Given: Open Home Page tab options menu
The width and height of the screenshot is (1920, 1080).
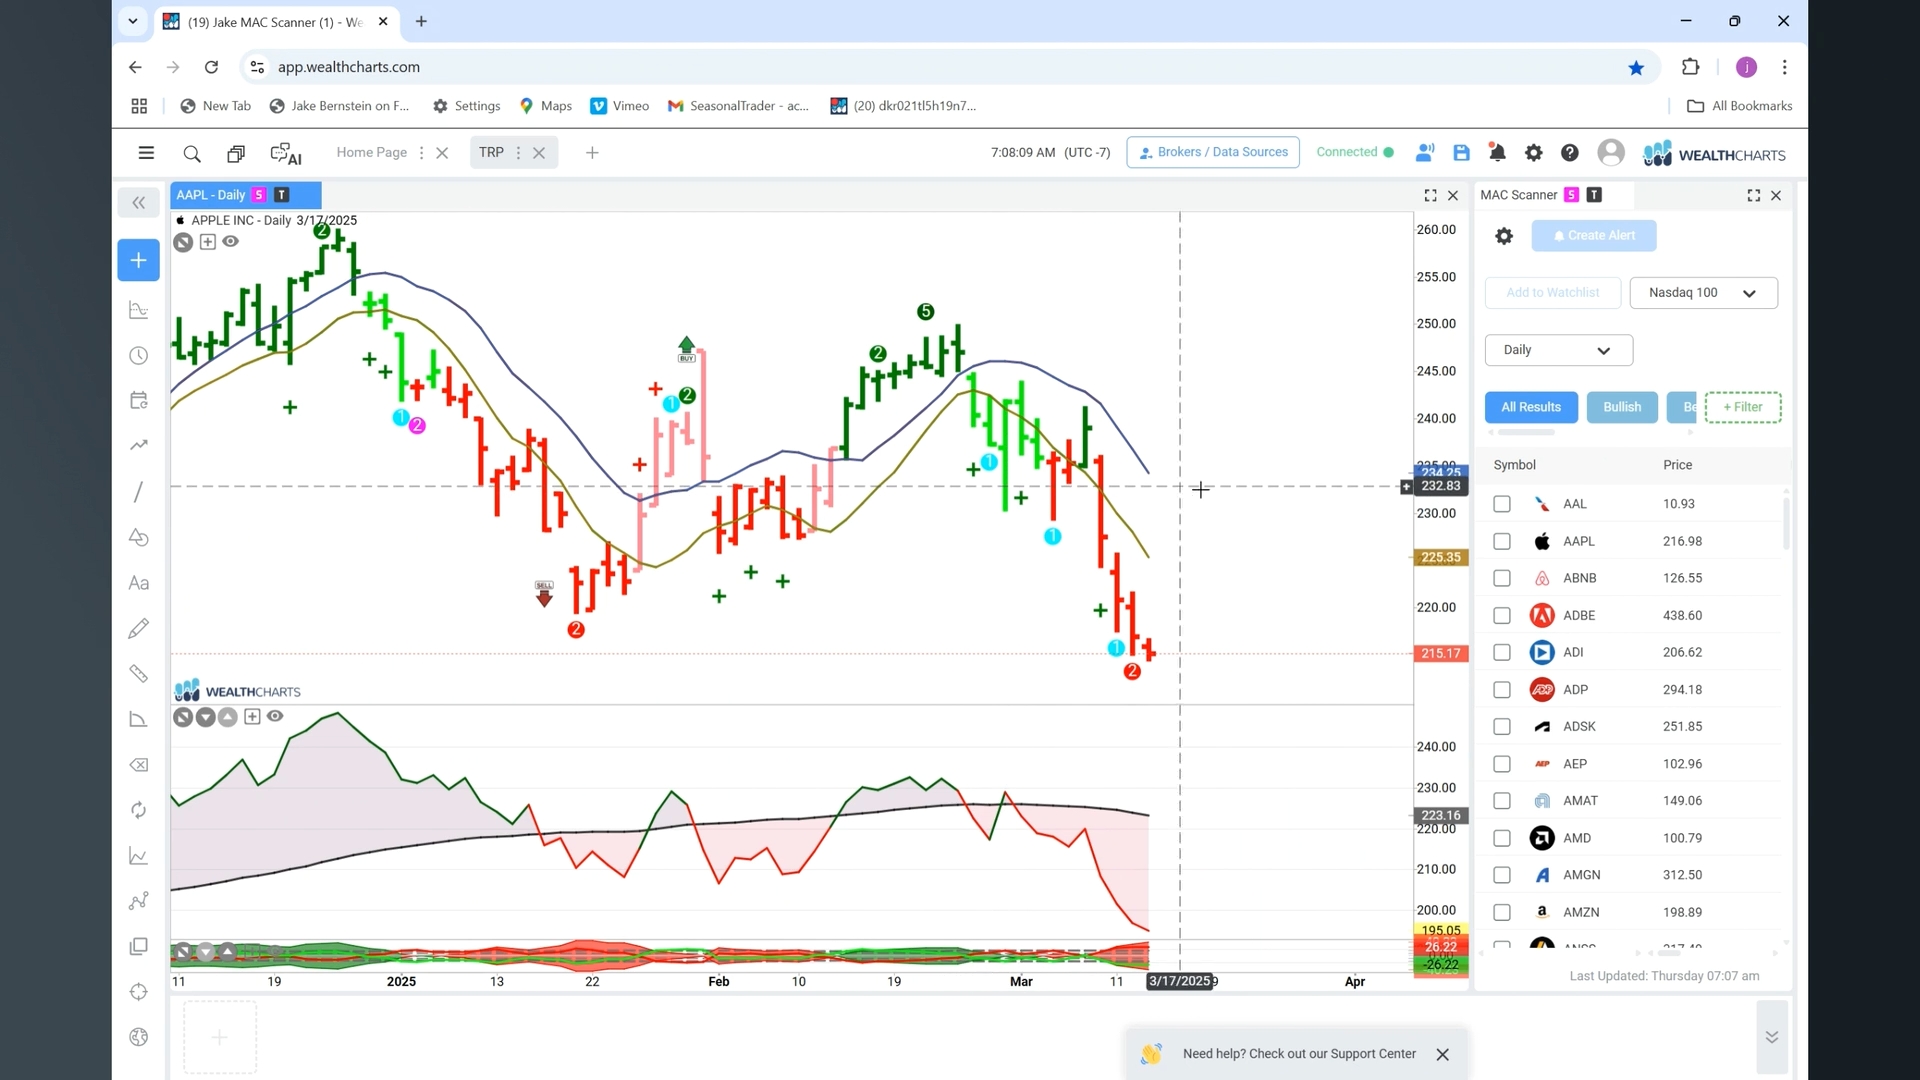Looking at the screenshot, I should click(x=421, y=153).
